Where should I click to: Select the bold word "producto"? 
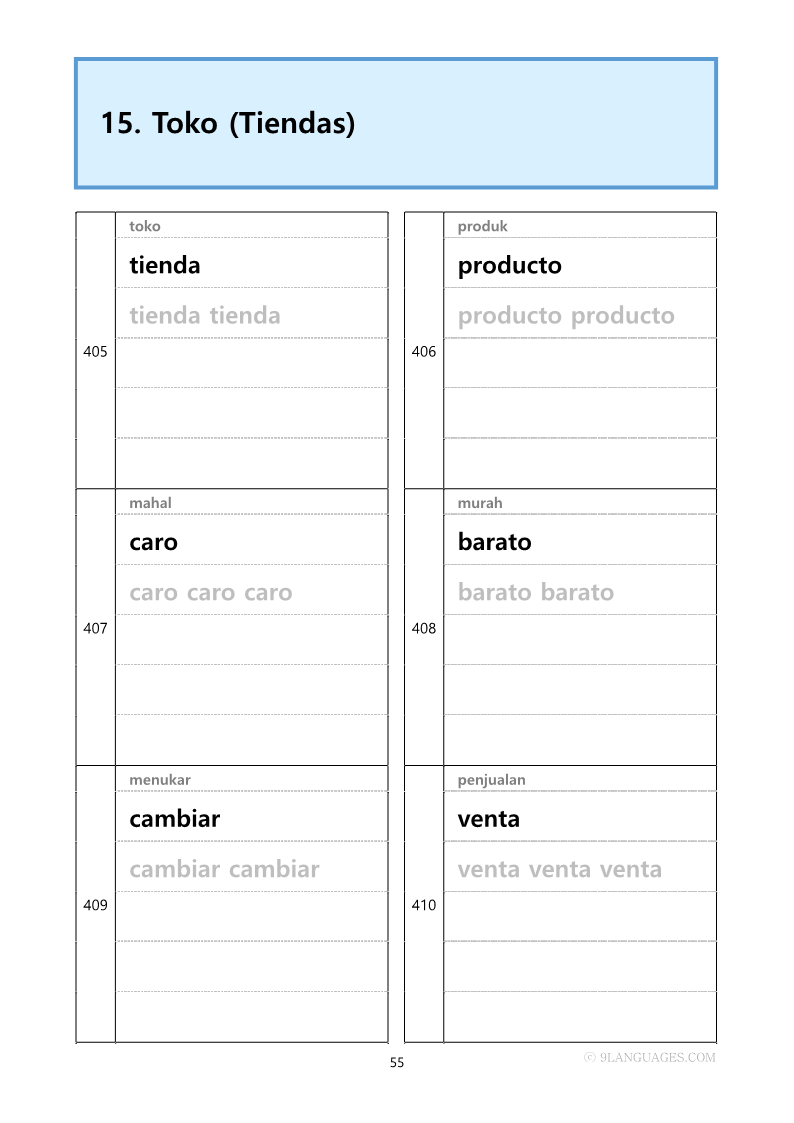510,265
